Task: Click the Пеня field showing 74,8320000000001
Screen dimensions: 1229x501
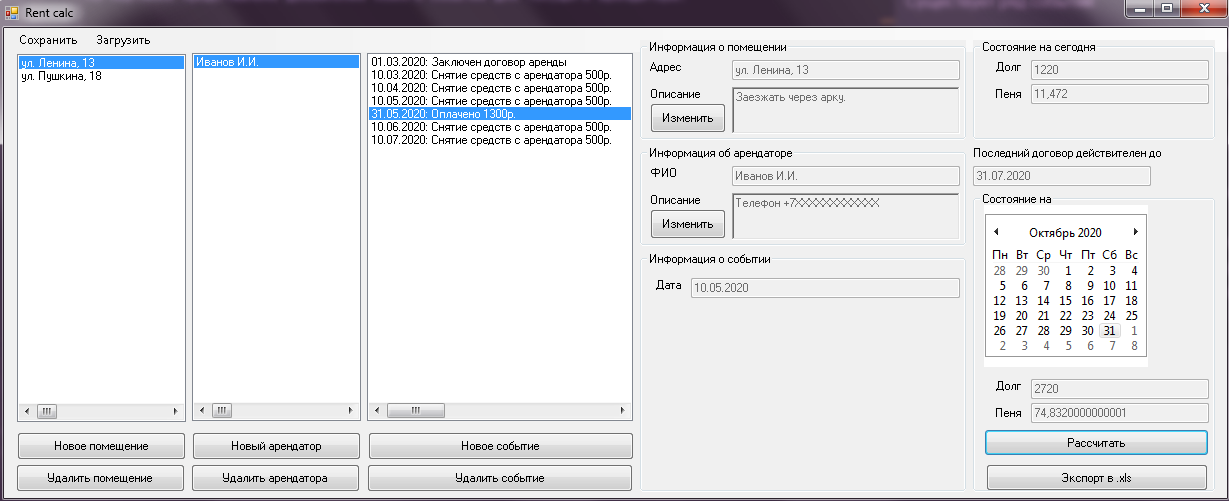Action: pos(1119,412)
